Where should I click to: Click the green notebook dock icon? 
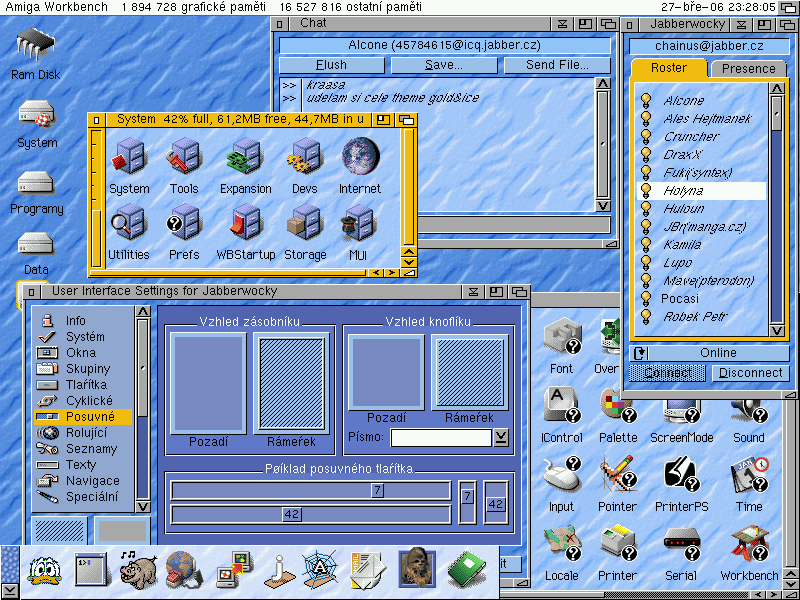point(467,569)
